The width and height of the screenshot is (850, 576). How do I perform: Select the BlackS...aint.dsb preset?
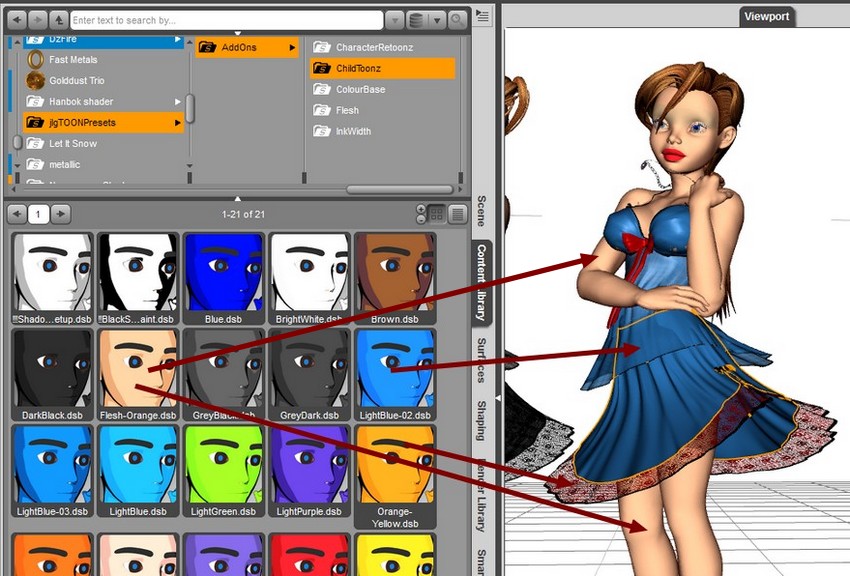click(x=138, y=279)
